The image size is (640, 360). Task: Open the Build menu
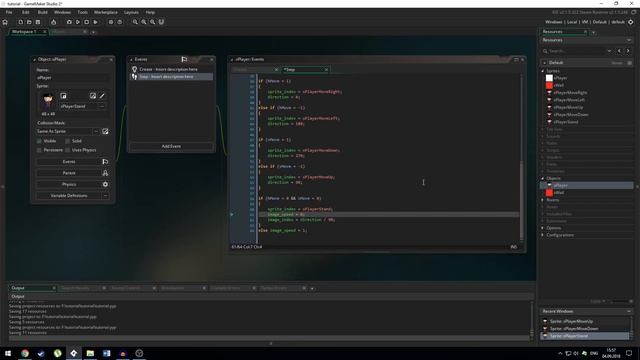(x=42, y=13)
